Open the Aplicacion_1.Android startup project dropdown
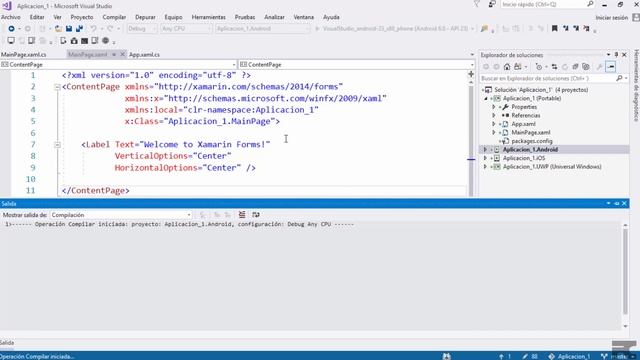This screenshot has height=360, width=640. [262, 29]
